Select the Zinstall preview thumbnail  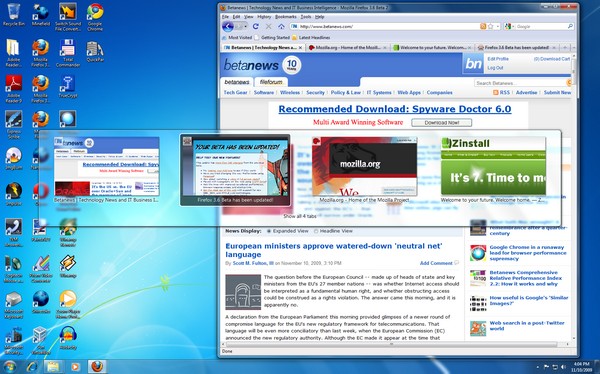click(493, 170)
